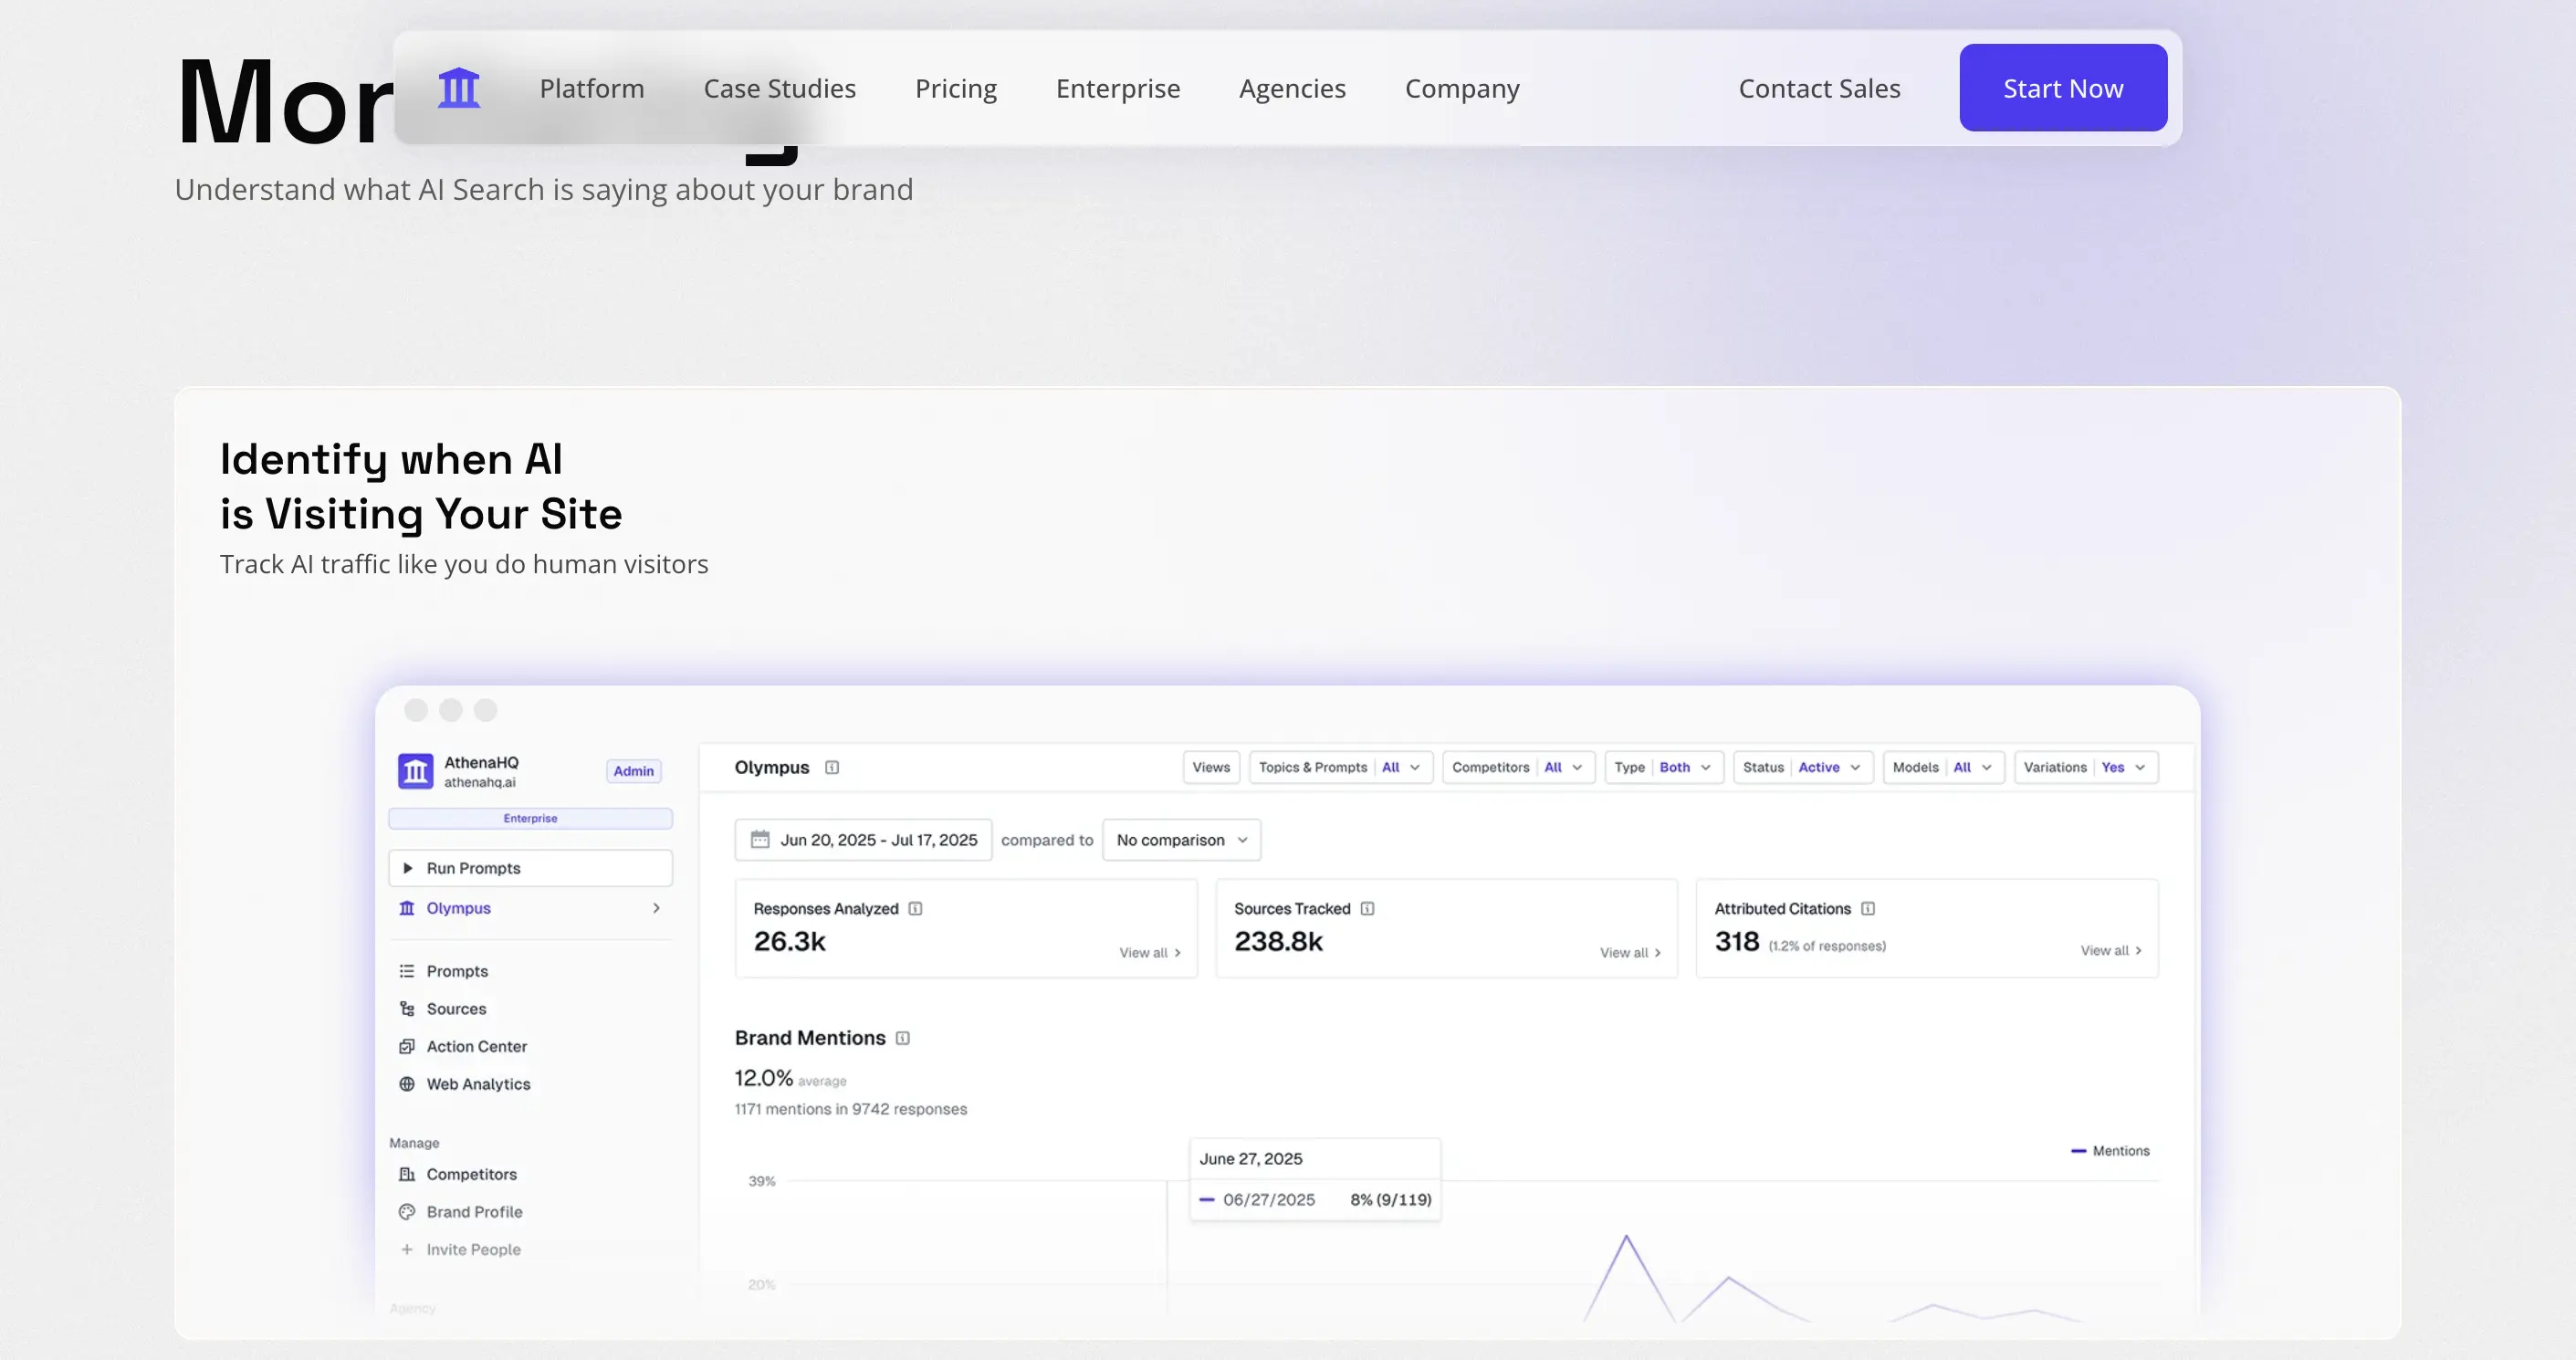Screen dimensions: 2576x1360
Task: View all under Sources Tracked
Action: (1630, 952)
